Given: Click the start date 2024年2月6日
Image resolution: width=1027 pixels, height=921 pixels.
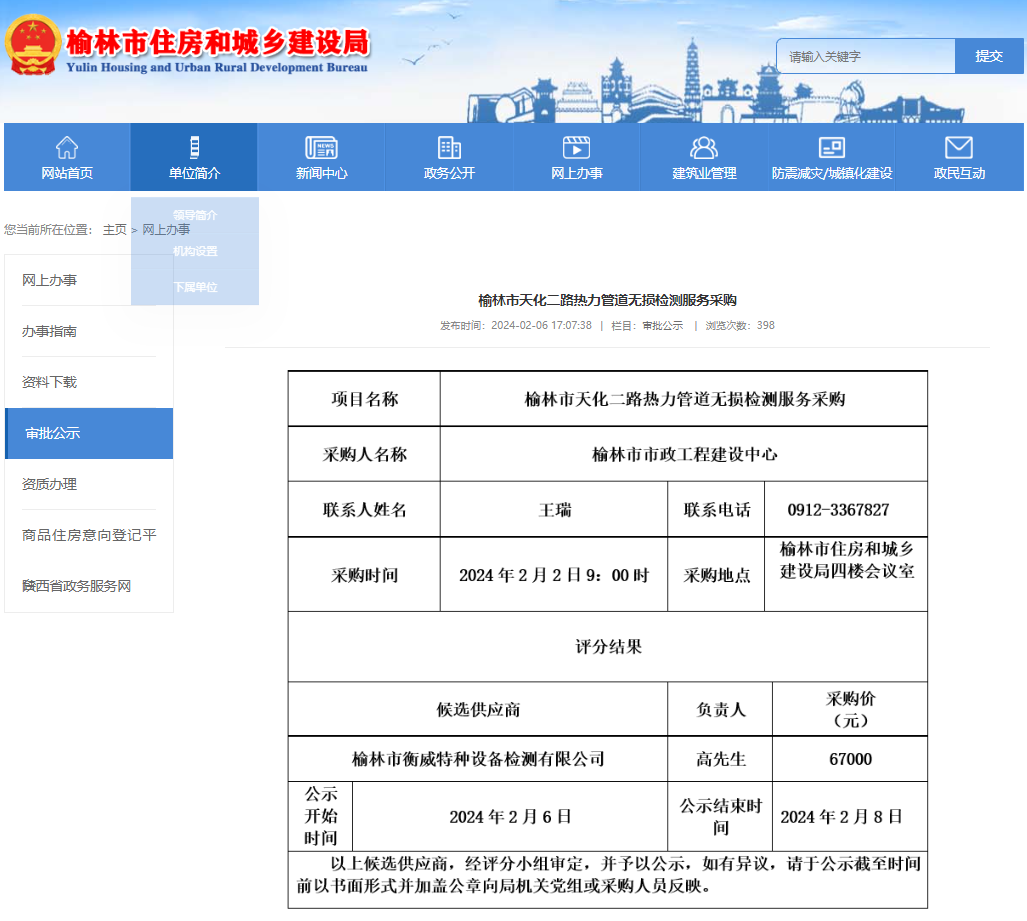Looking at the screenshot, I should click(510, 816).
